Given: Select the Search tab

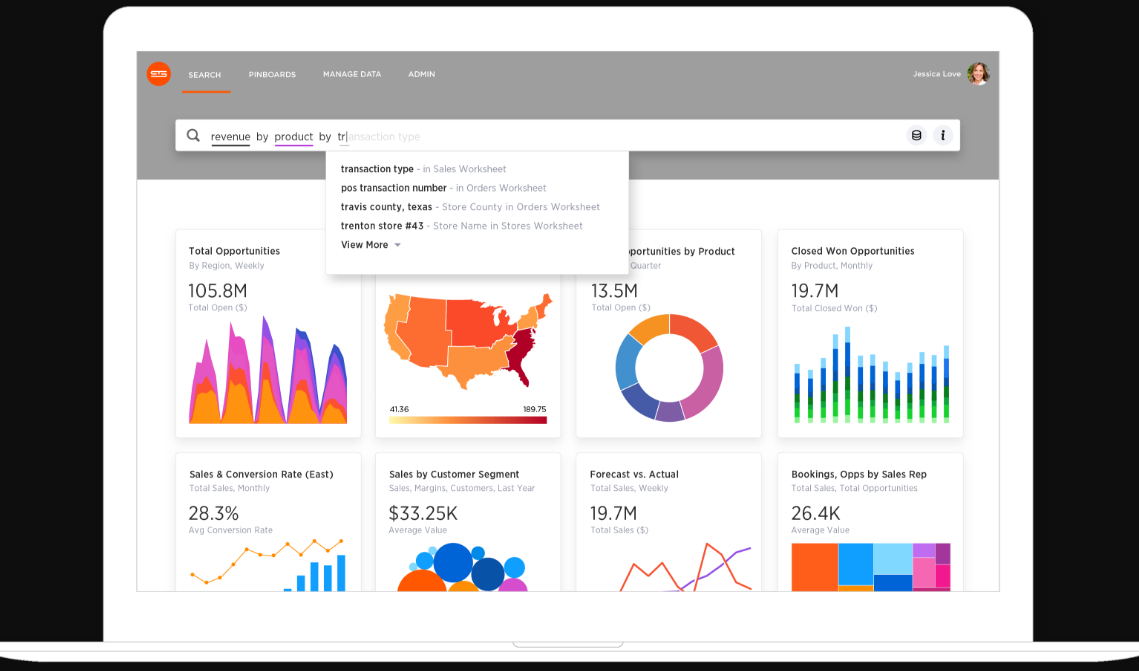Looking at the screenshot, I should [x=205, y=75].
